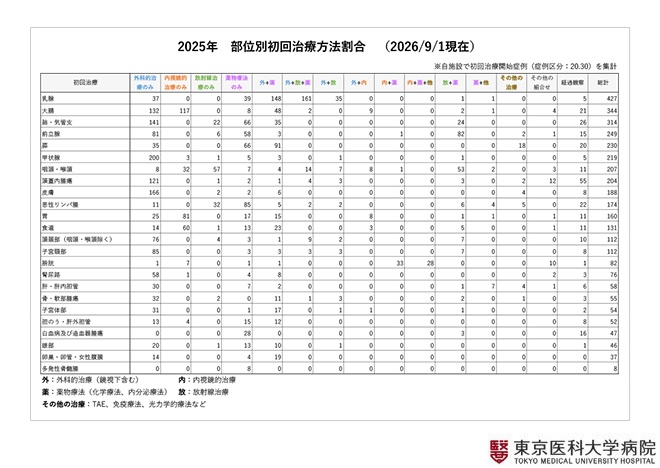Click the 白血病及び造血器腫瘍 row label
Screen dimensions: 660x468
tap(72, 333)
